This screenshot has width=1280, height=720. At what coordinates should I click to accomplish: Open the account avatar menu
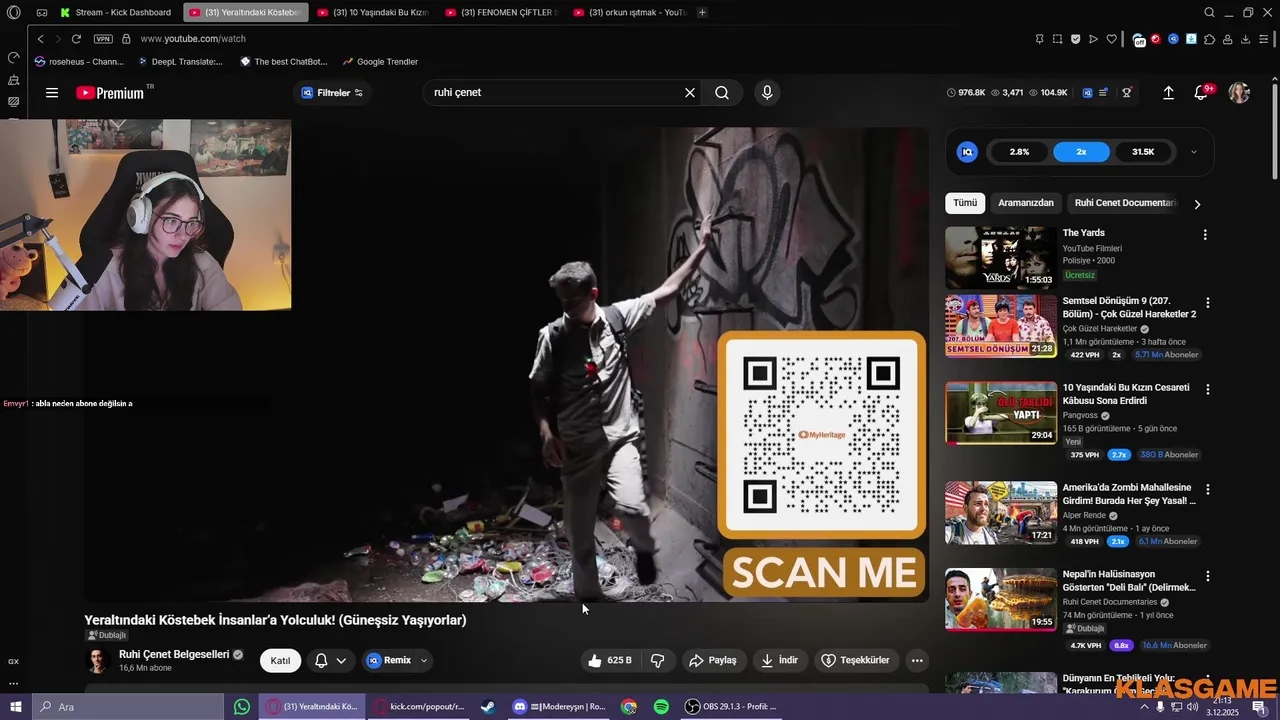(1239, 93)
